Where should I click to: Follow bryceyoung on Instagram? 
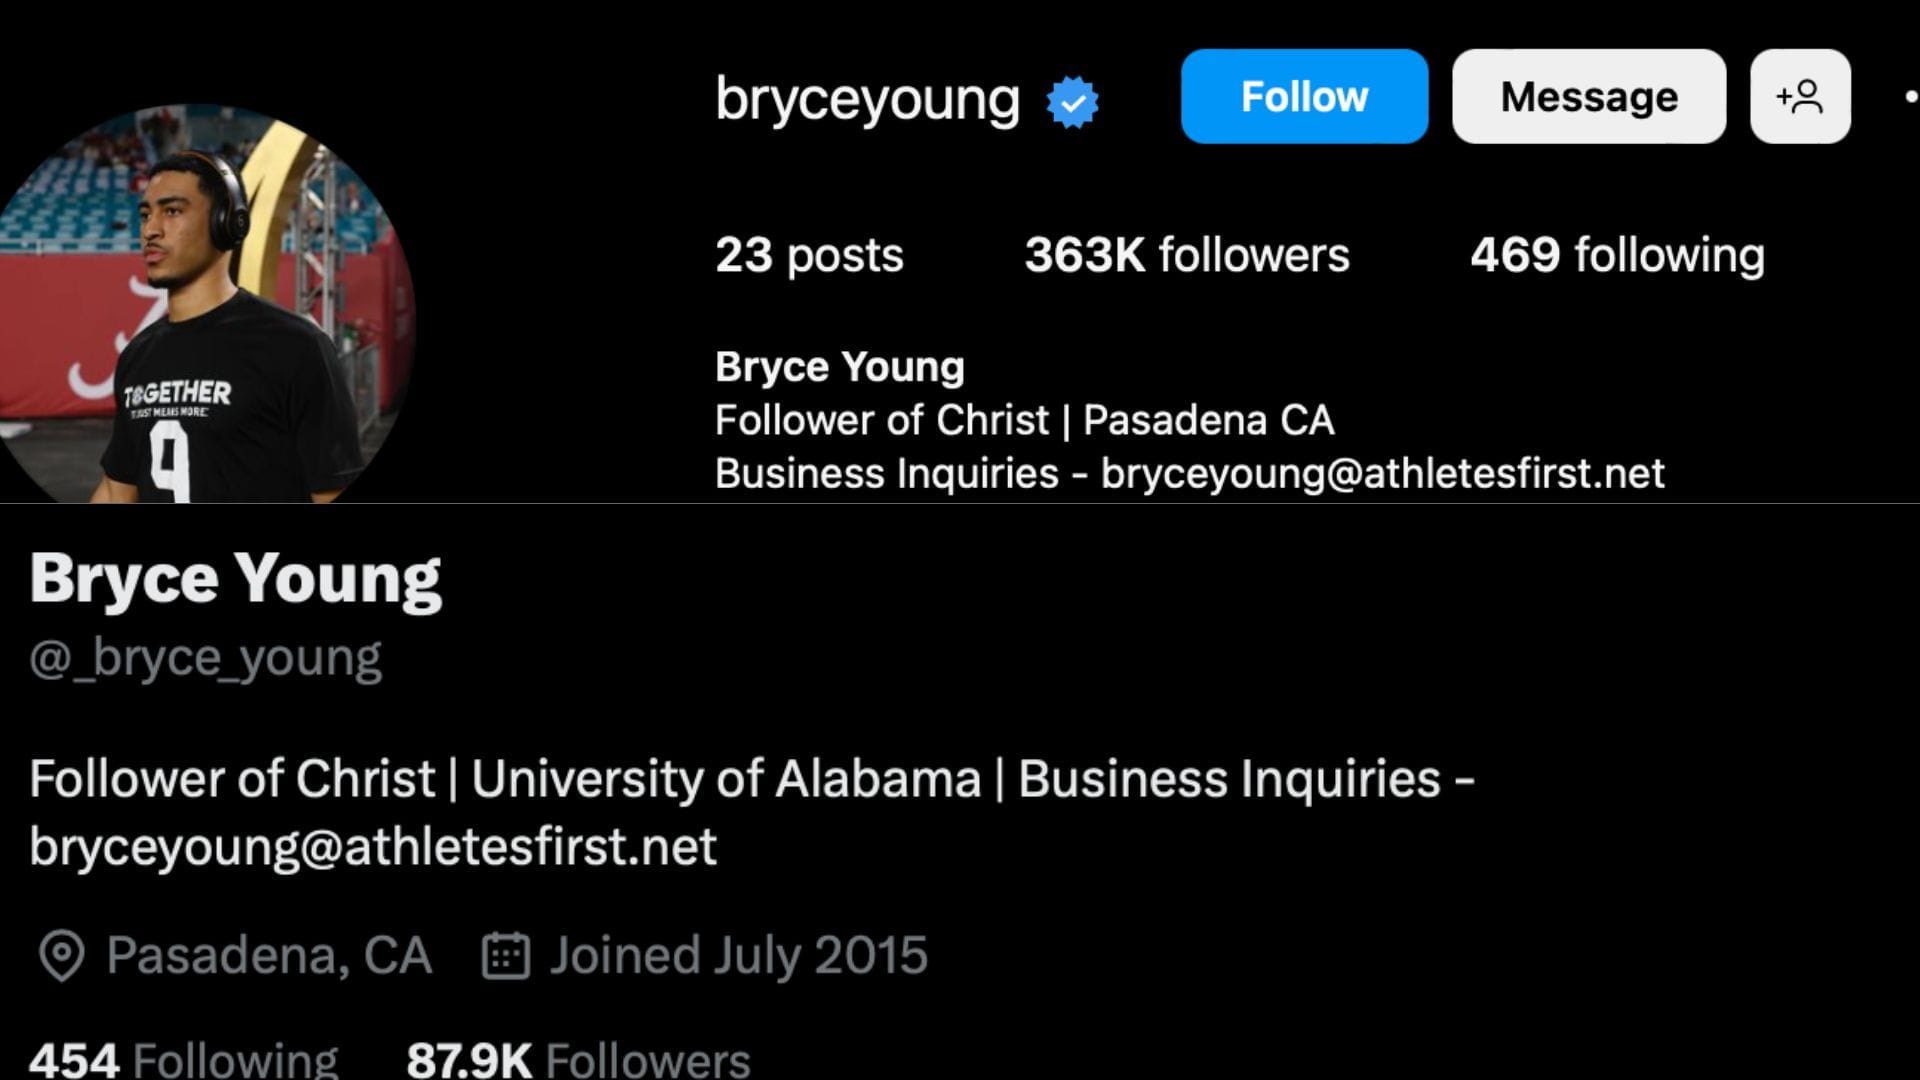[1303, 96]
